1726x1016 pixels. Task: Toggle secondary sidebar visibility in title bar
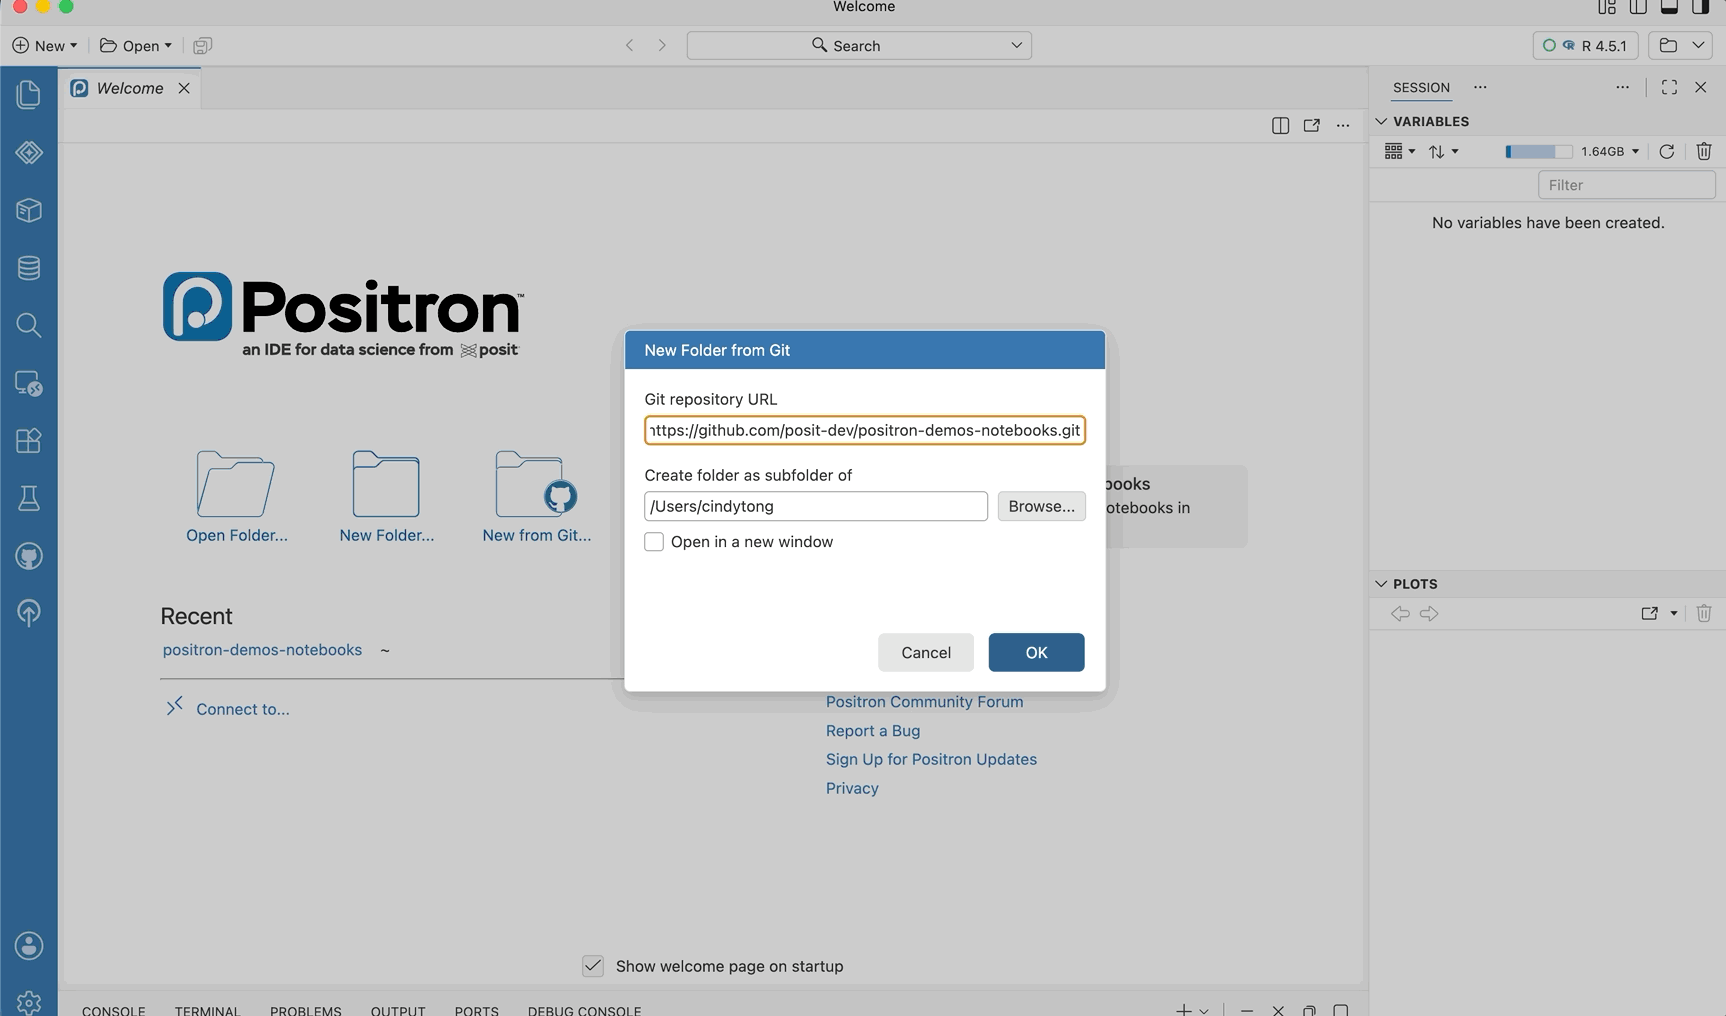coord(1700,8)
